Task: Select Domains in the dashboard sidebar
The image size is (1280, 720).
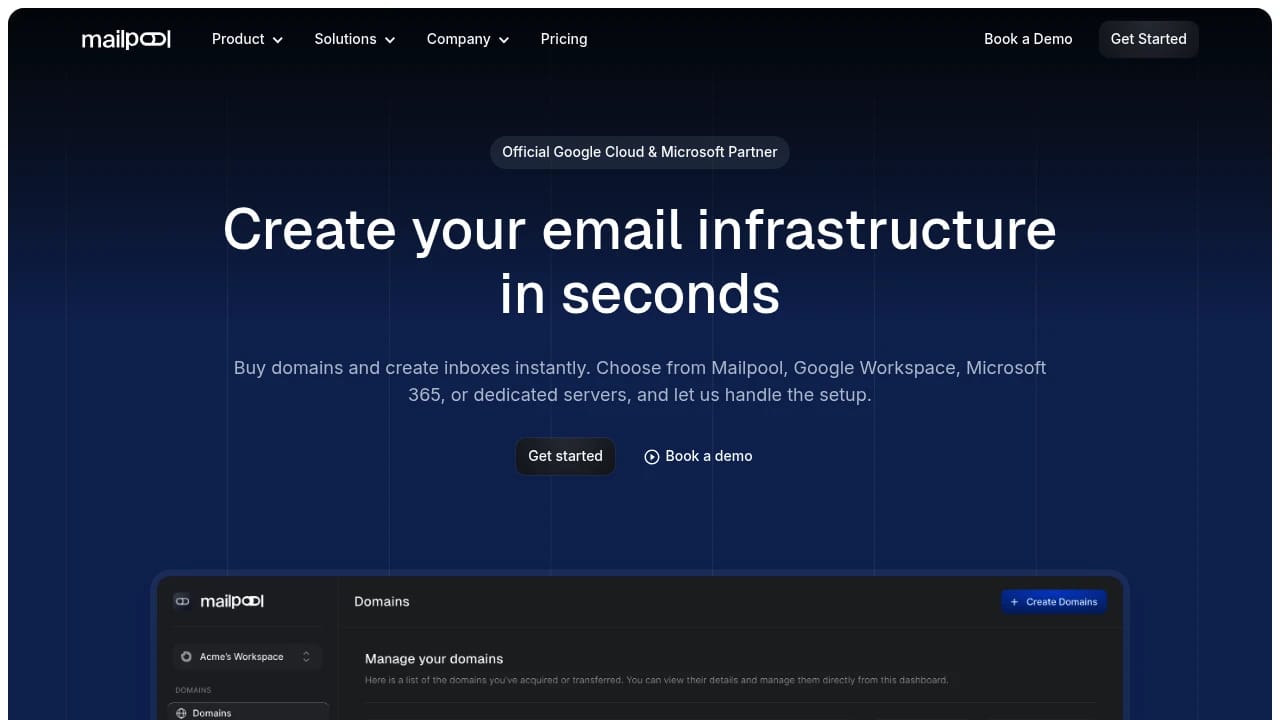Action: coord(248,712)
